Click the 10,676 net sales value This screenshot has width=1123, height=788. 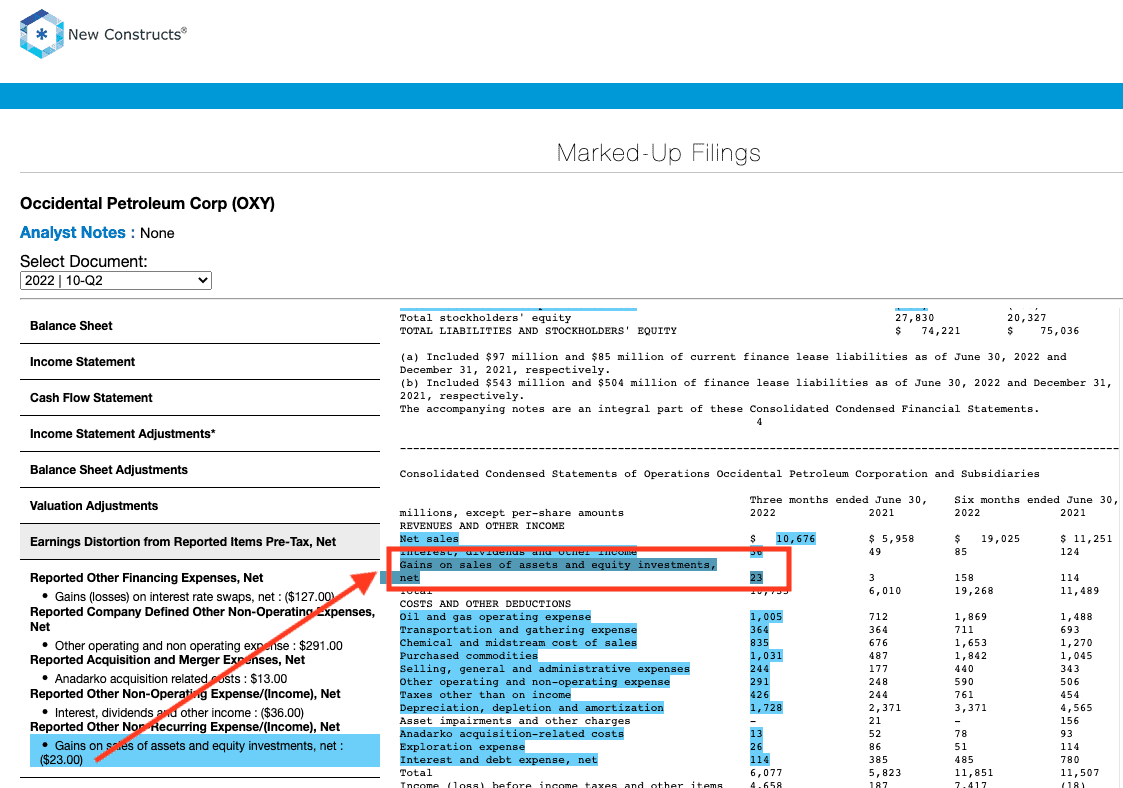795,539
